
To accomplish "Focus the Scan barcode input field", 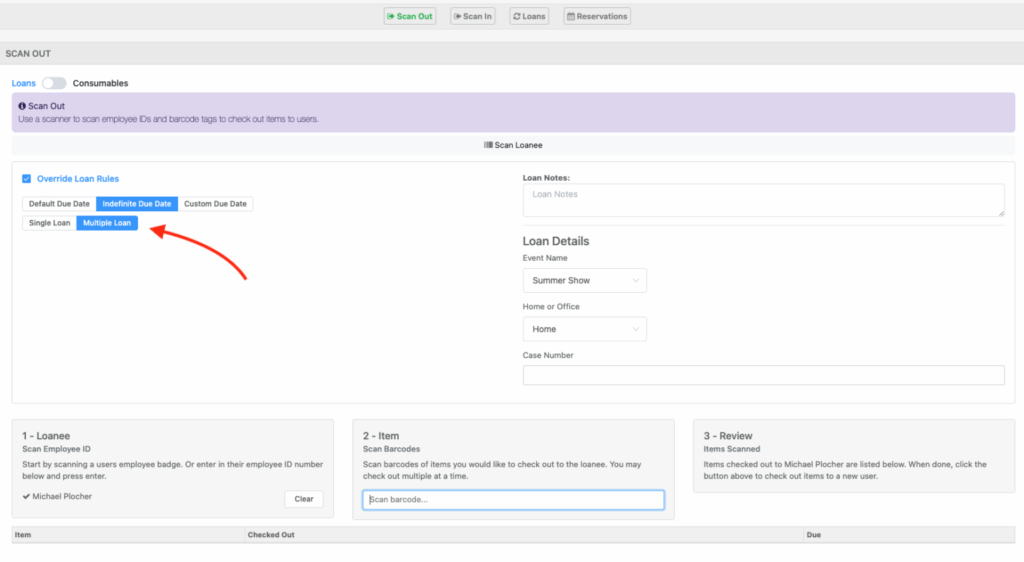I will coord(513,499).
